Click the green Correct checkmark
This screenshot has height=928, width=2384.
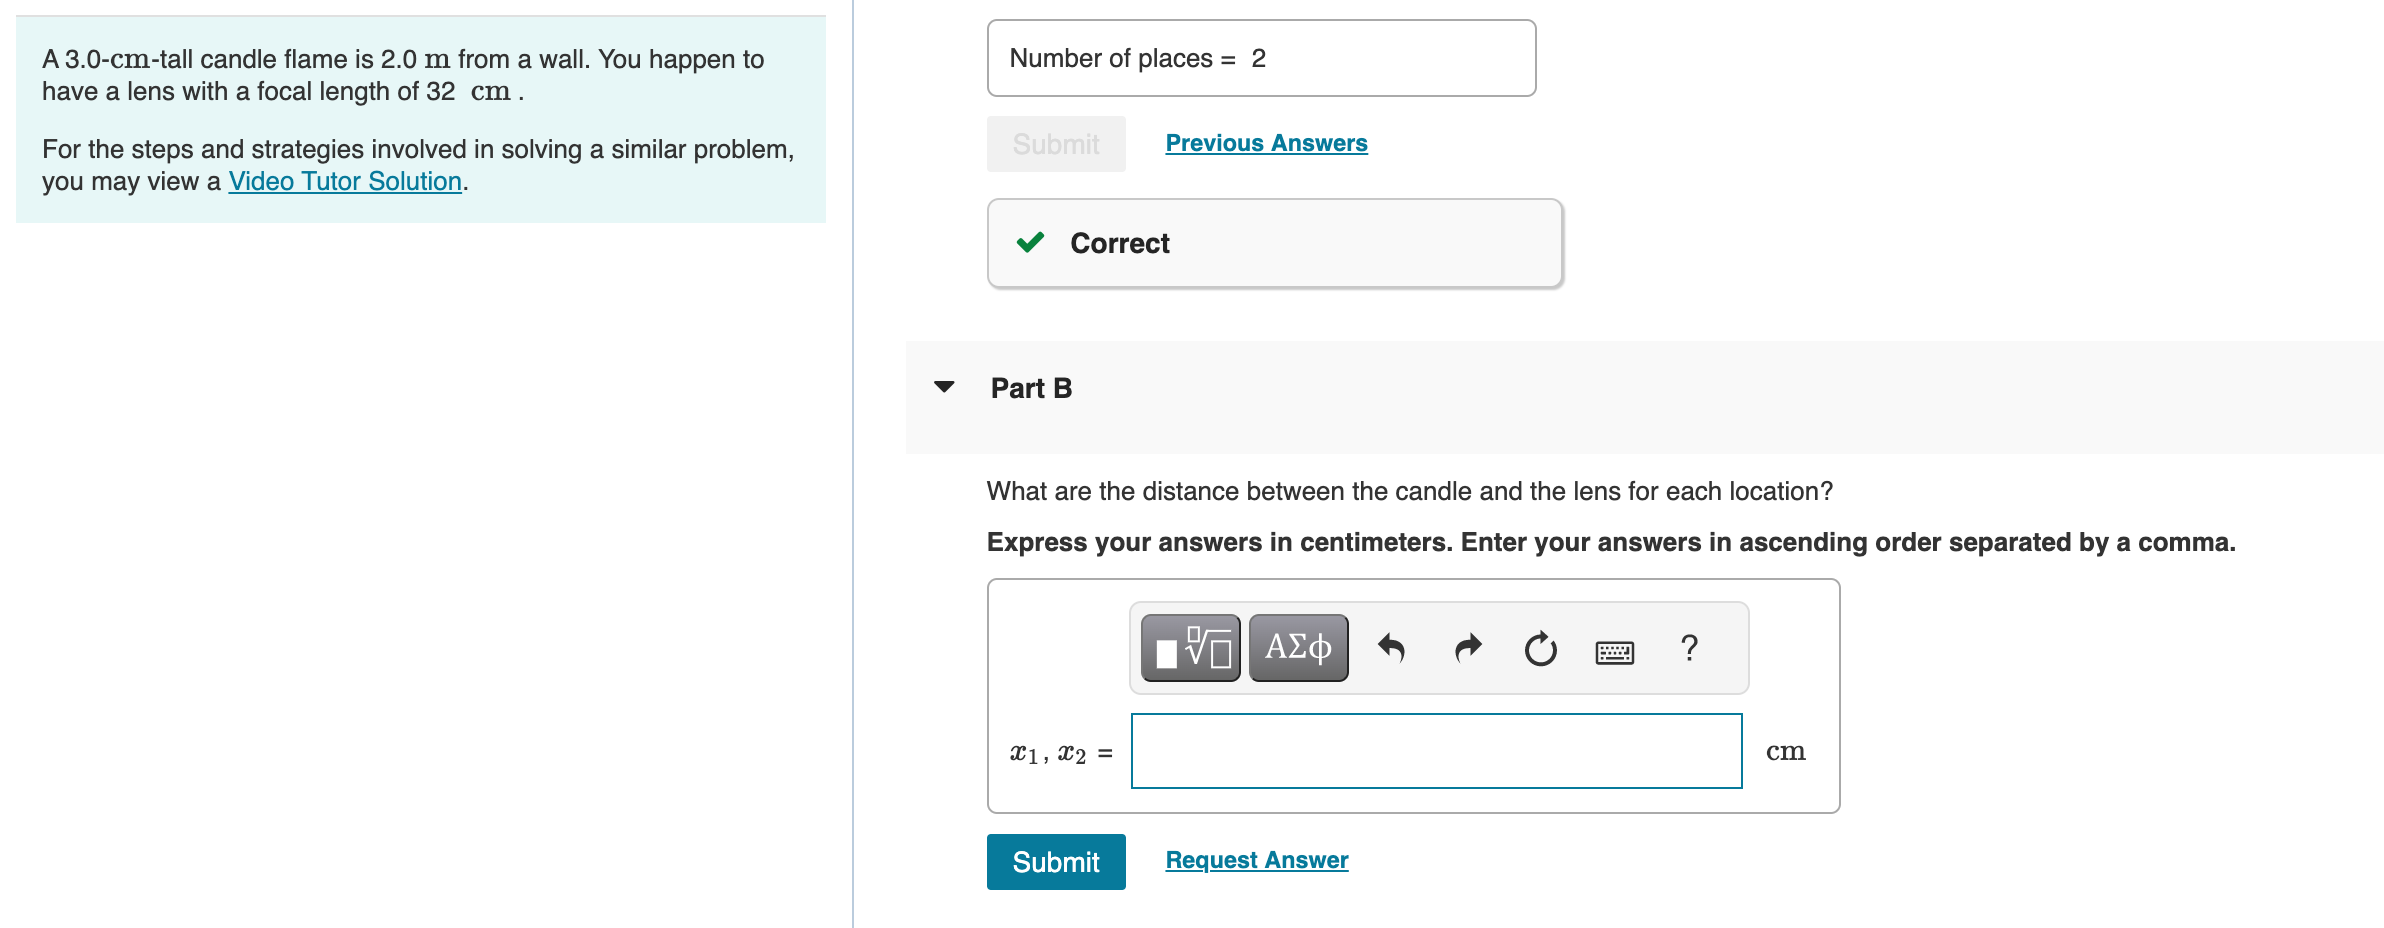click(x=1032, y=242)
